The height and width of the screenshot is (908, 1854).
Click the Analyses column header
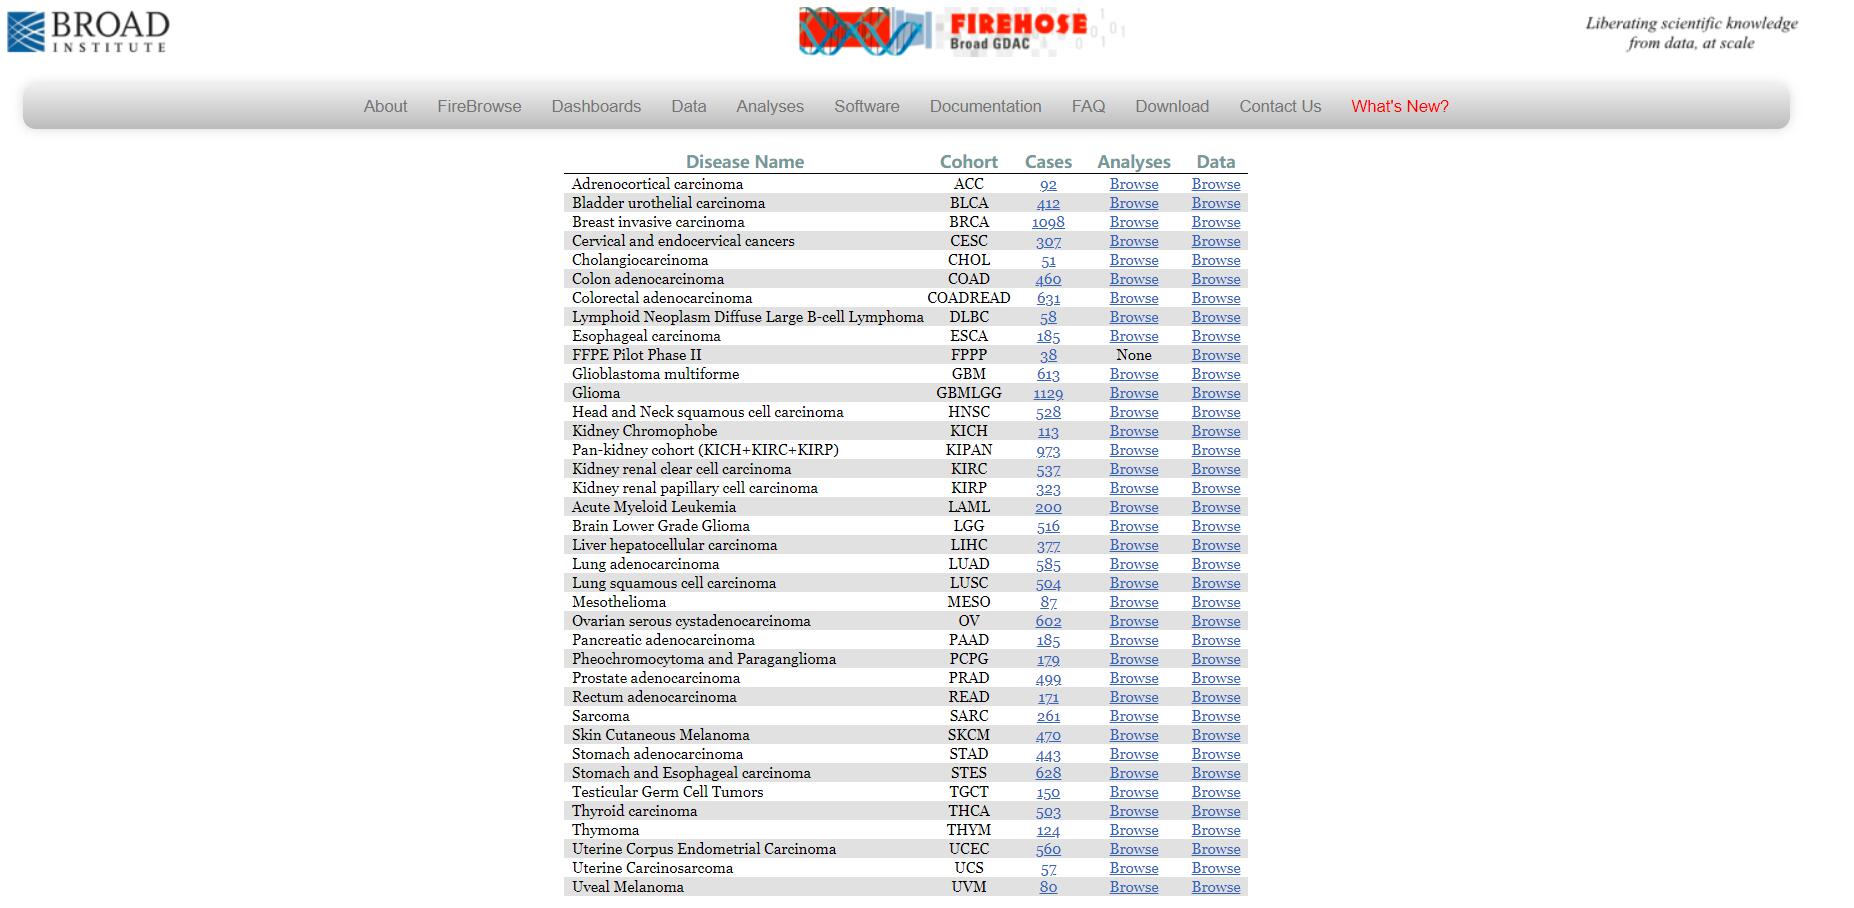tap(1134, 162)
